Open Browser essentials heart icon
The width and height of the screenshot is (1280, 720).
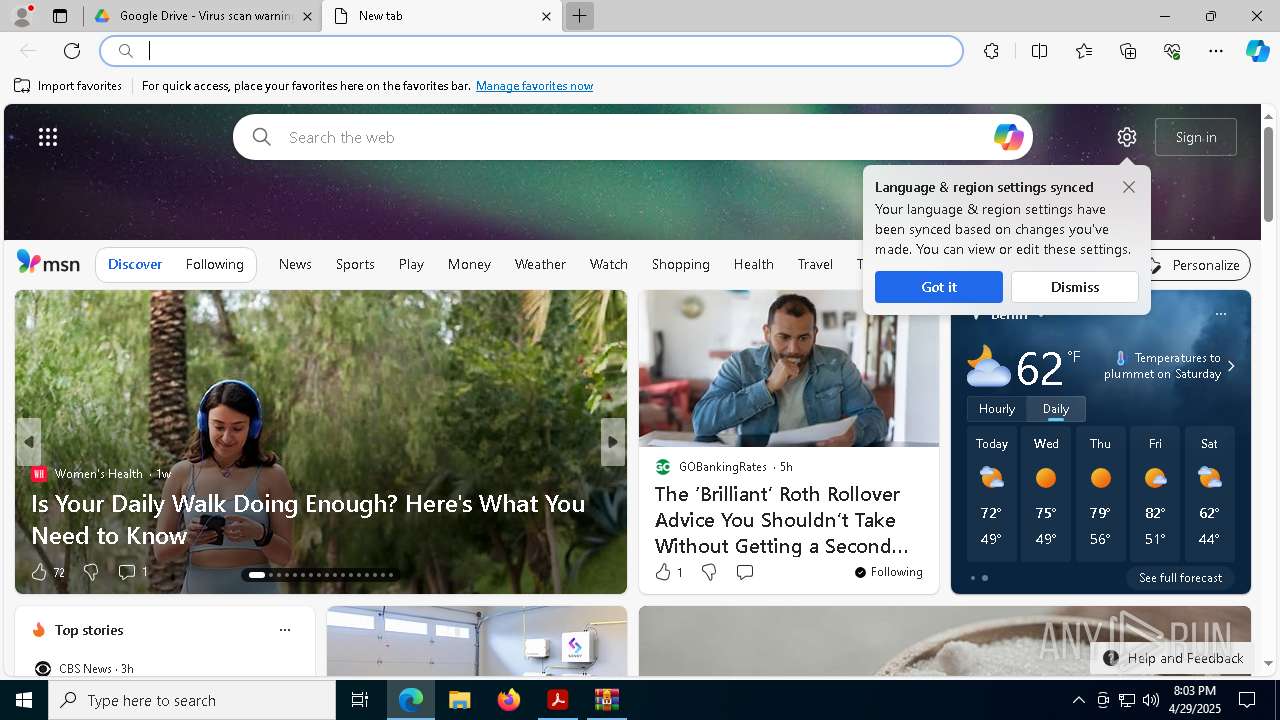click(1172, 51)
